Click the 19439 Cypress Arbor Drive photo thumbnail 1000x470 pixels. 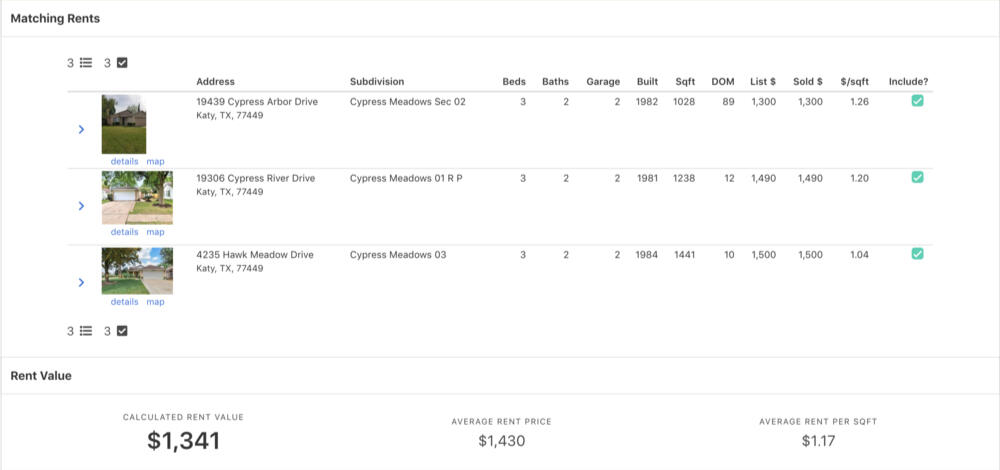(124, 124)
